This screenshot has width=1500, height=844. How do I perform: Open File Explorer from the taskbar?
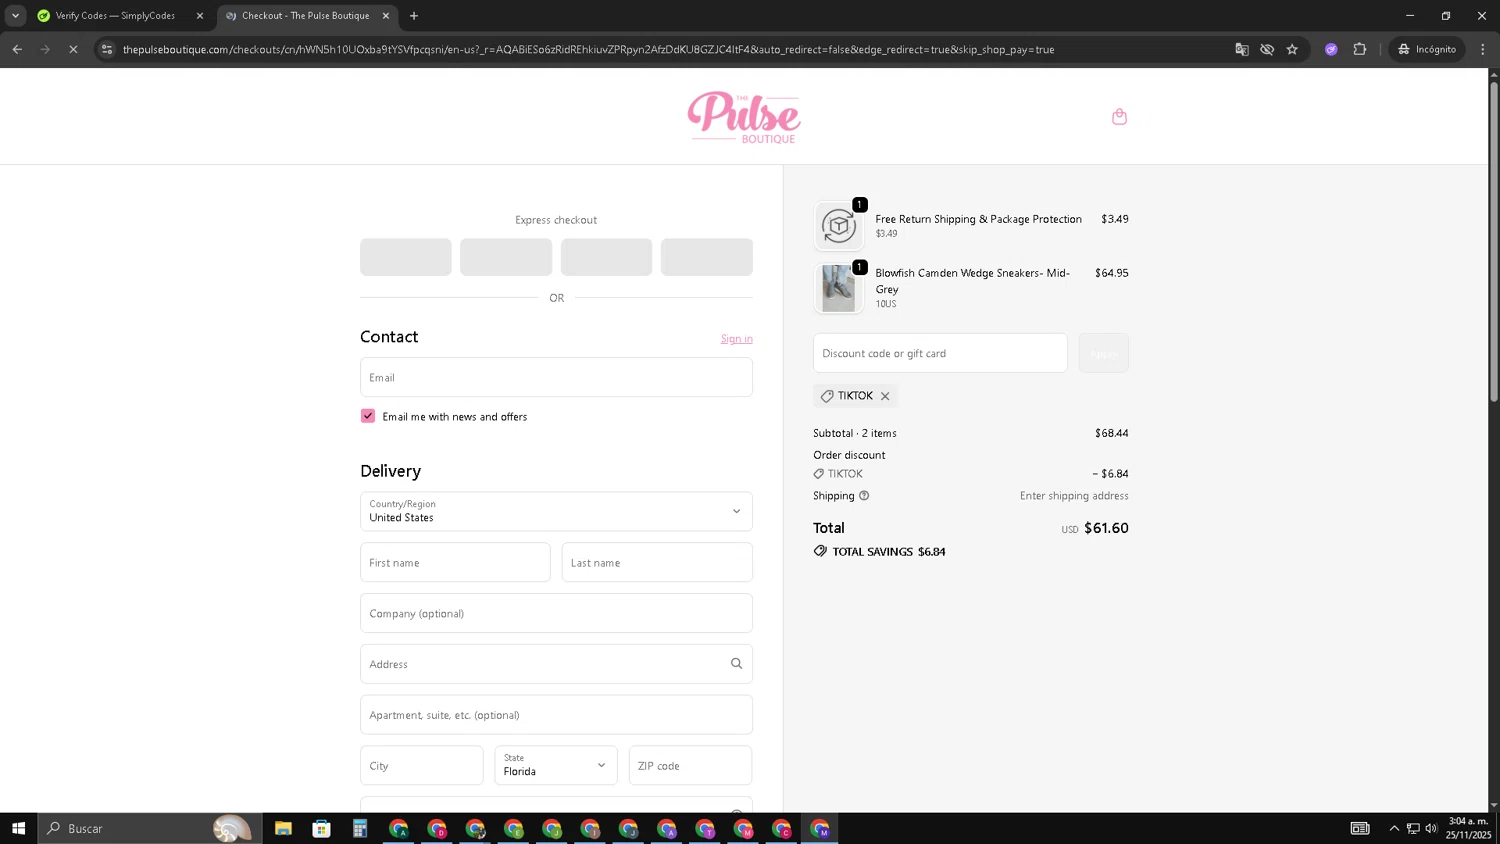click(283, 828)
